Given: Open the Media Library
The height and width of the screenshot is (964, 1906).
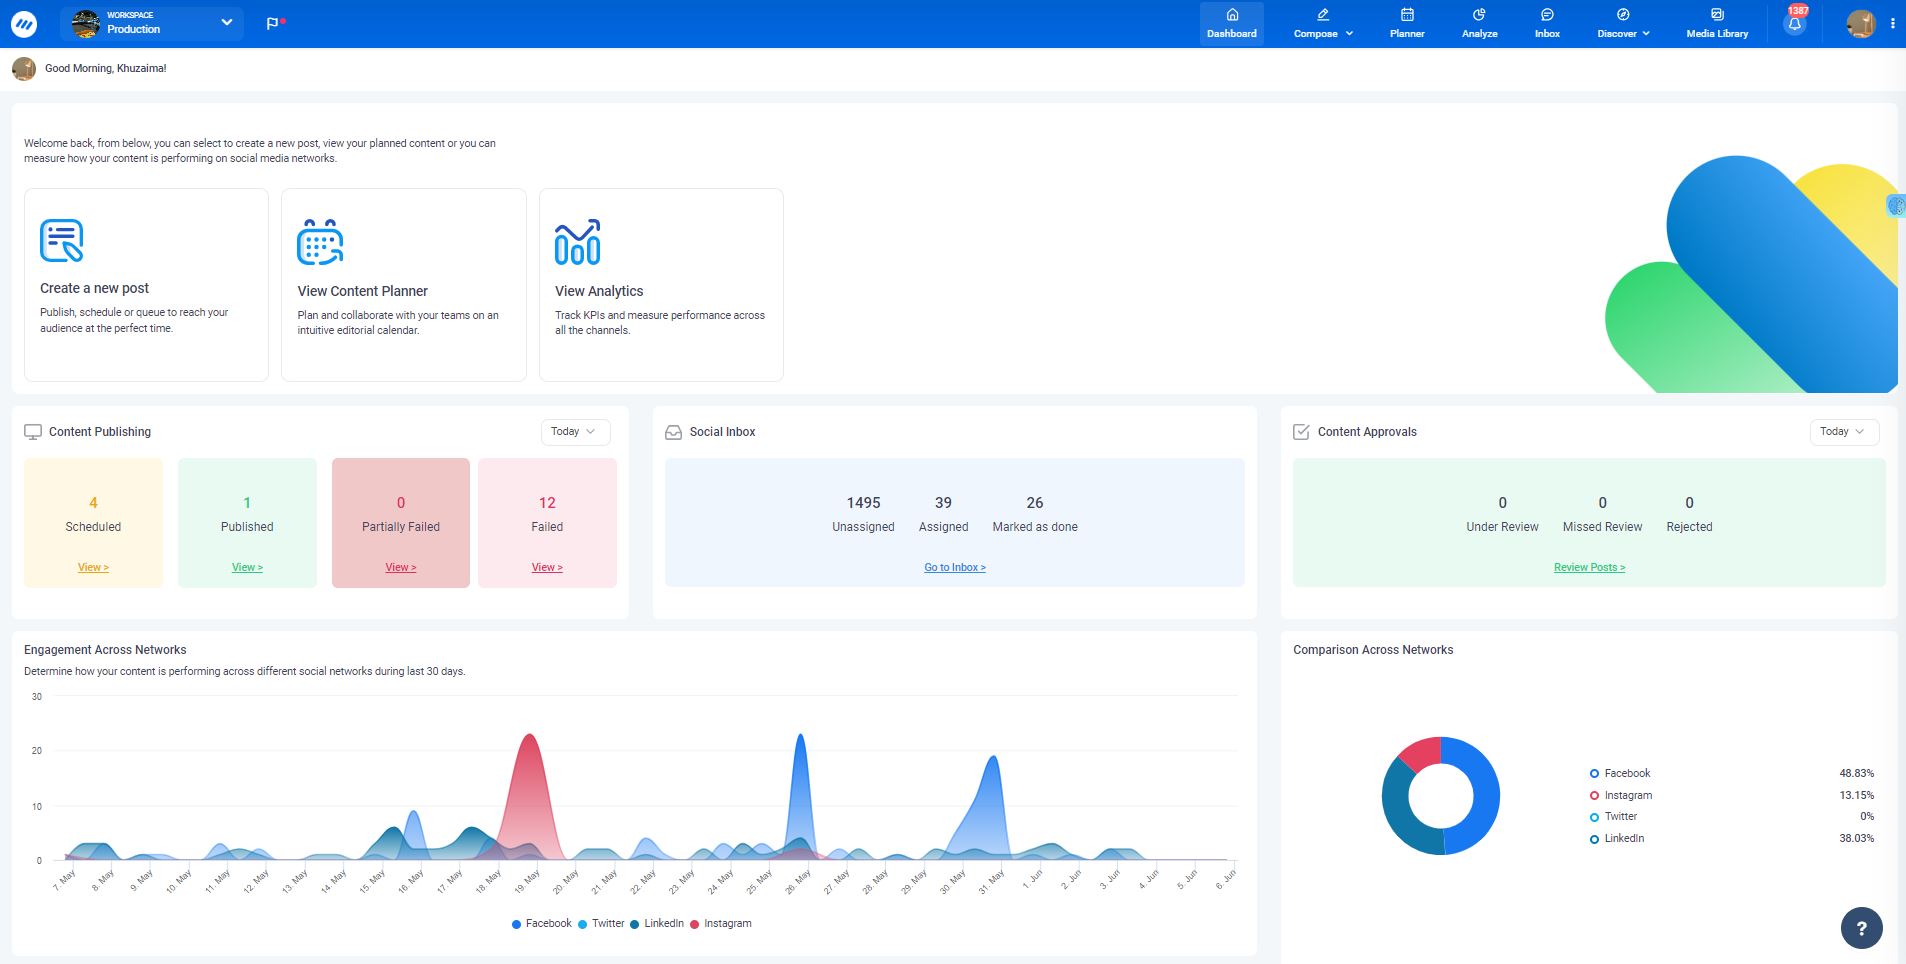Looking at the screenshot, I should pyautogui.click(x=1717, y=23).
